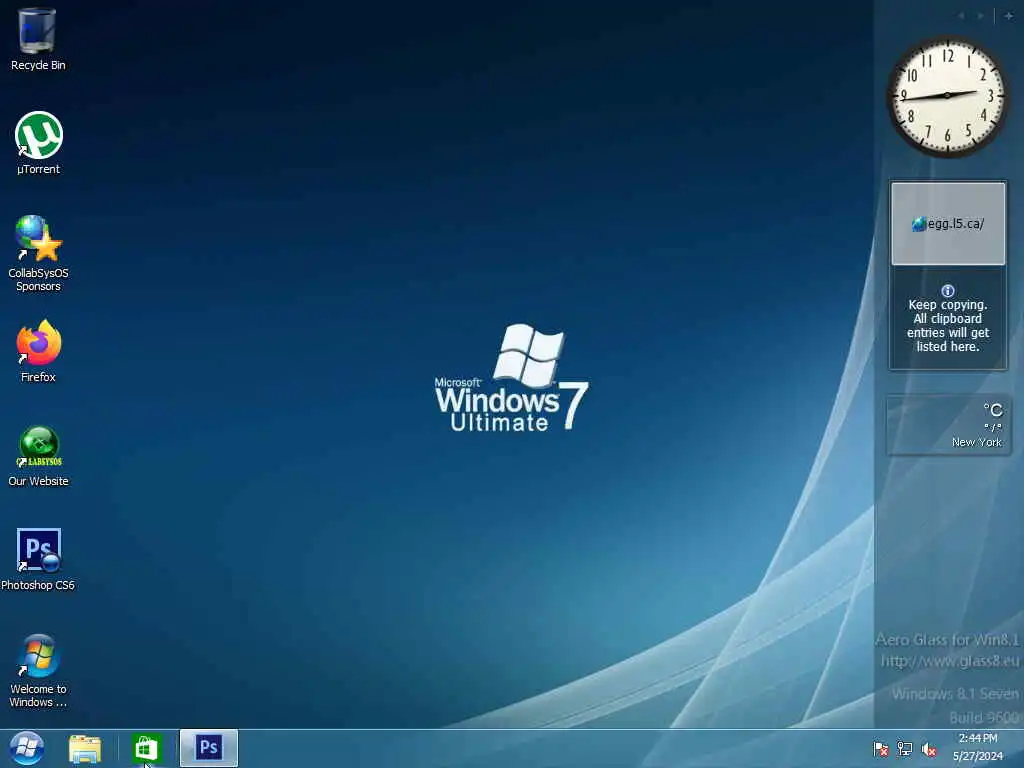Screen dimensions: 1024x768
Task: Add a gadget with the sidebar plus button
Action: [1008, 16]
